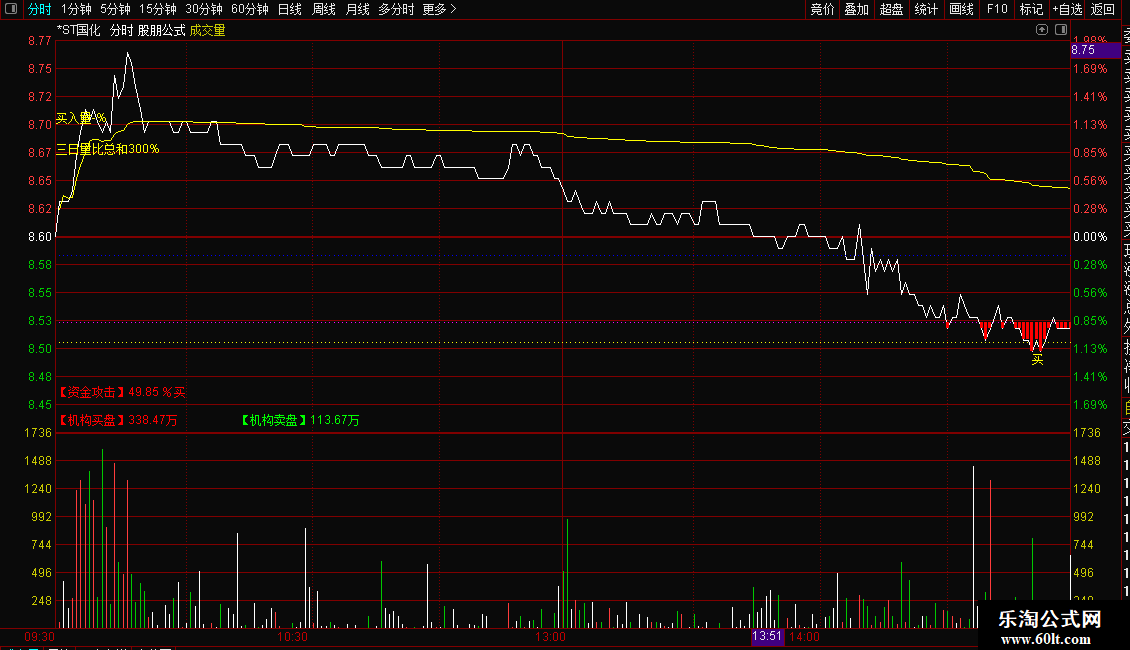Viewport: 1130px width, 650px height.
Task: Switch to 月线 monthly chart
Action: [357, 9]
